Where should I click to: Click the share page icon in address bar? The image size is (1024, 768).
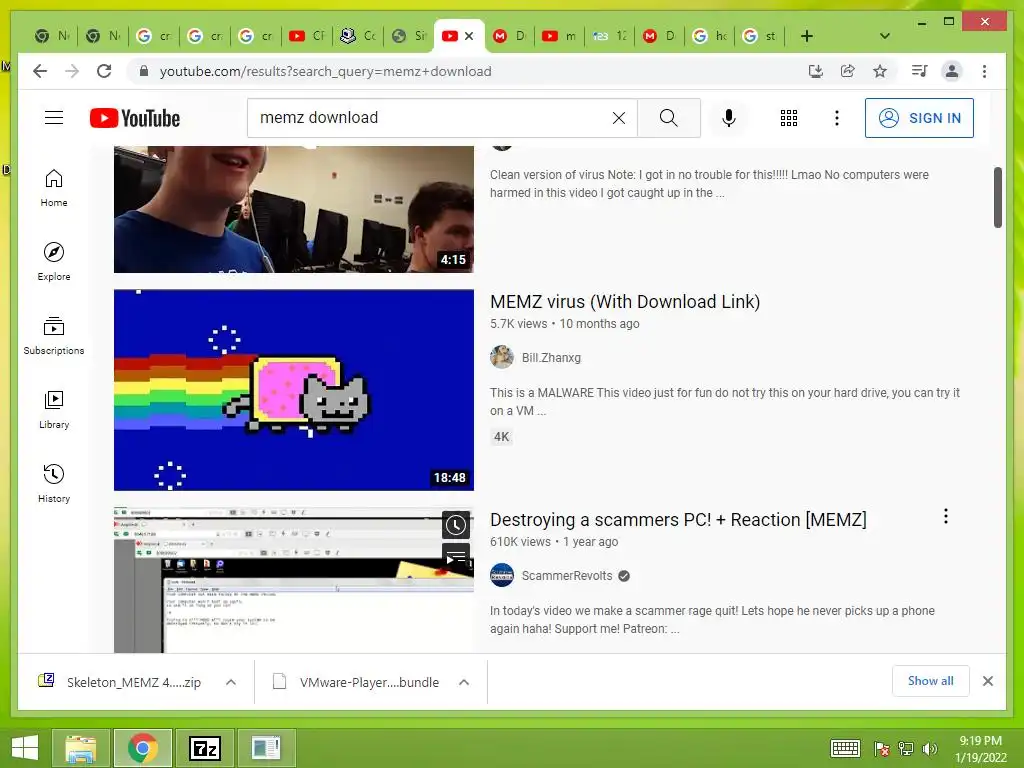(848, 71)
